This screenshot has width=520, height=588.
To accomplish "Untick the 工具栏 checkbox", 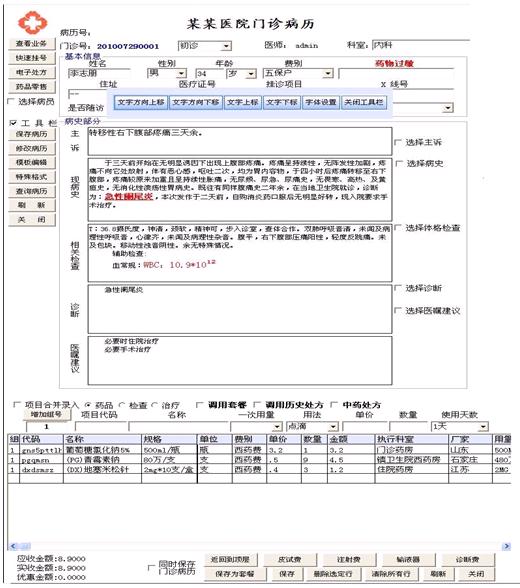I will coord(13,123).
